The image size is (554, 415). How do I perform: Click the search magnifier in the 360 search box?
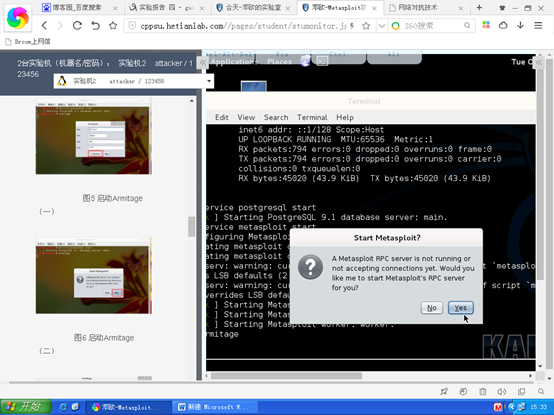click(x=467, y=25)
